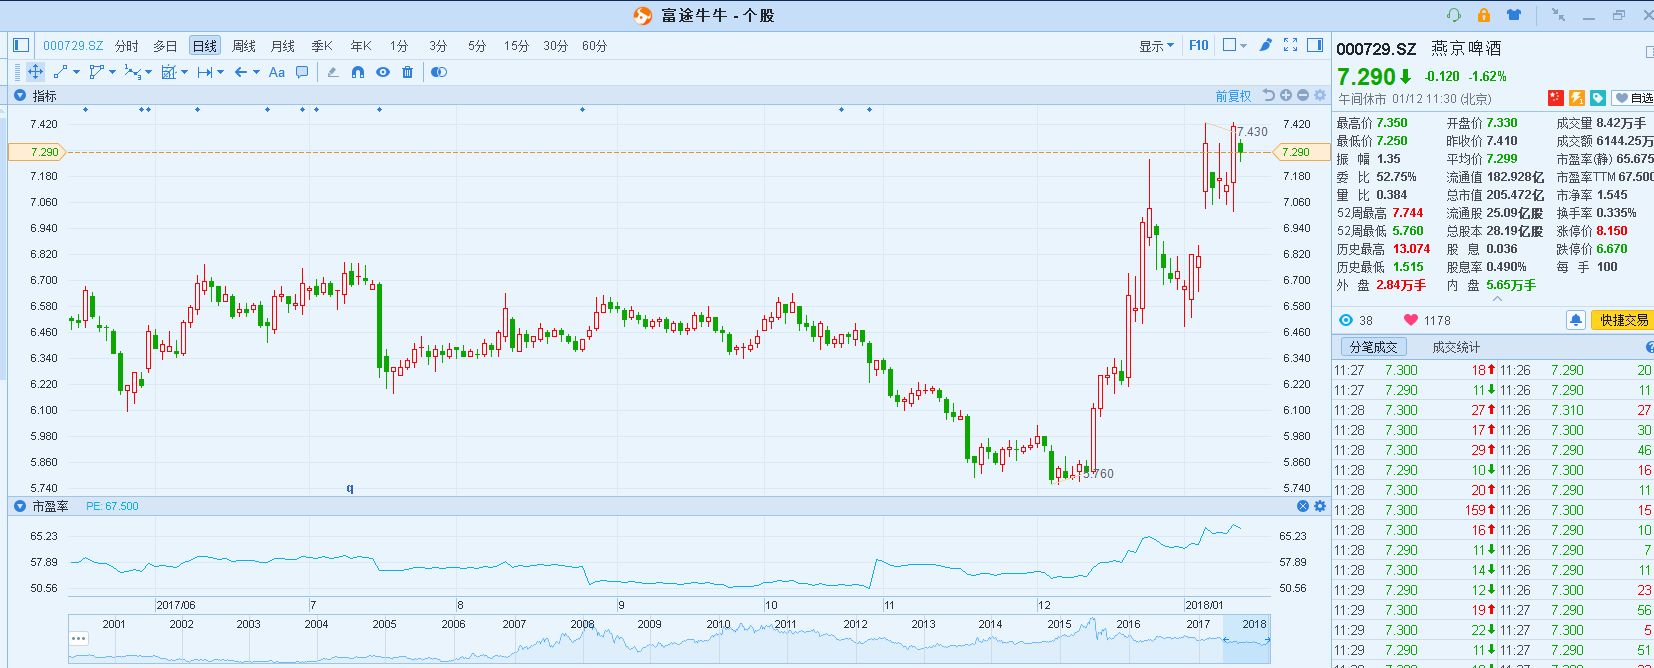Open the 显示 display dropdown
The height and width of the screenshot is (668, 1654).
[1156, 46]
